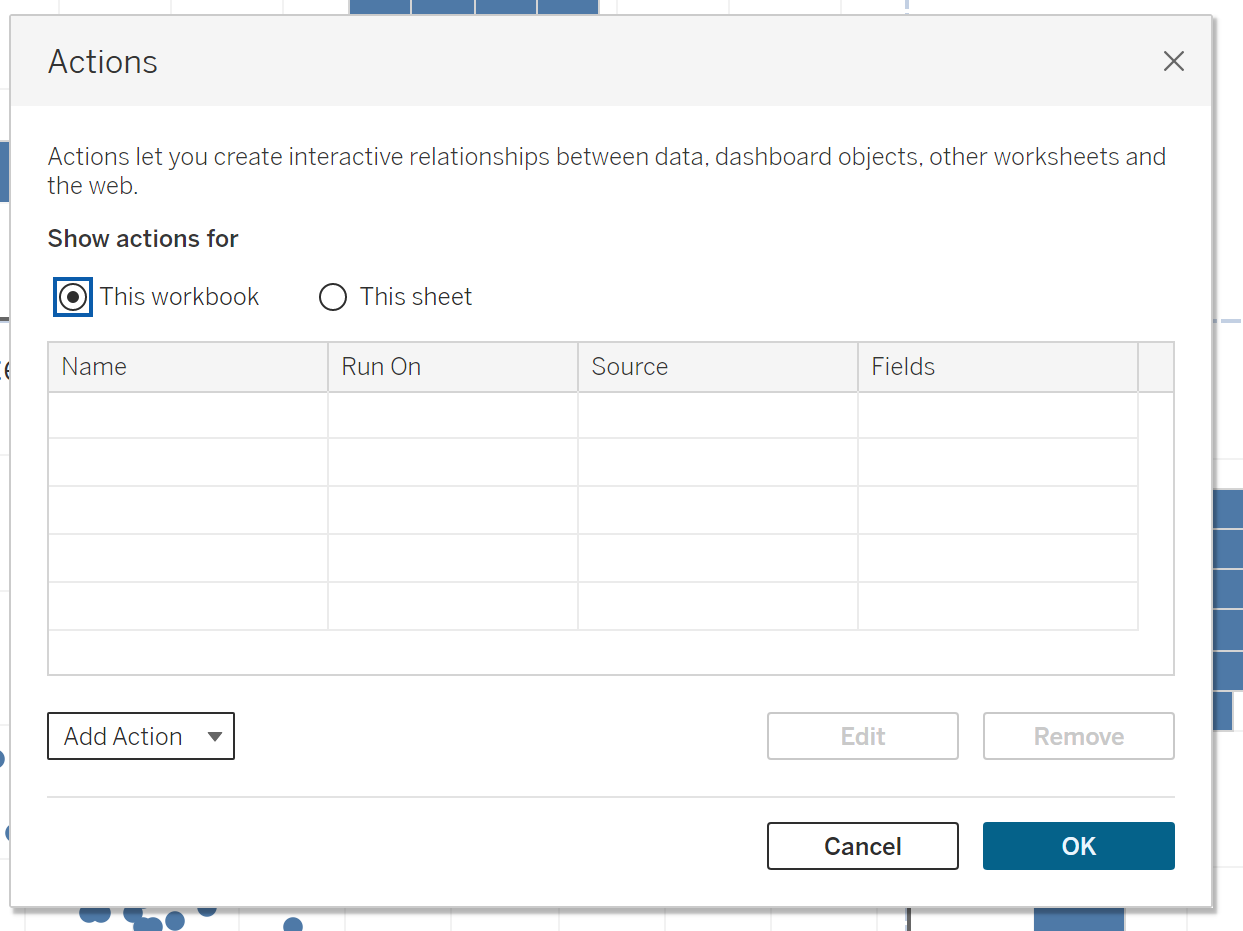1243x931 pixels.
Task: Click the Actions dialog title text
Action: tap(103, 62)
